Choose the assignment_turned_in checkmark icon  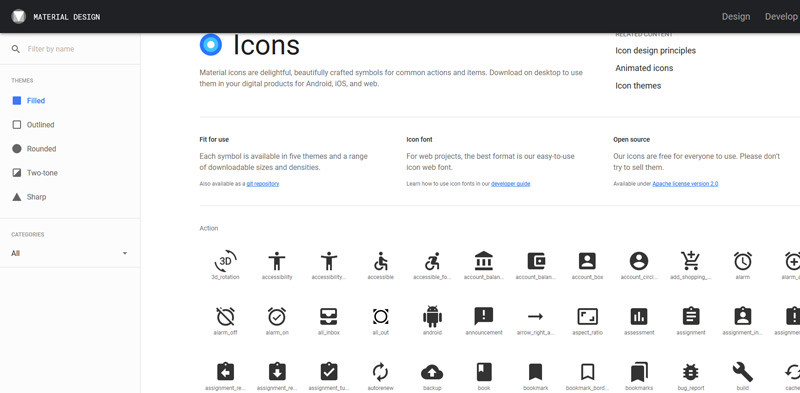point(329,372)
